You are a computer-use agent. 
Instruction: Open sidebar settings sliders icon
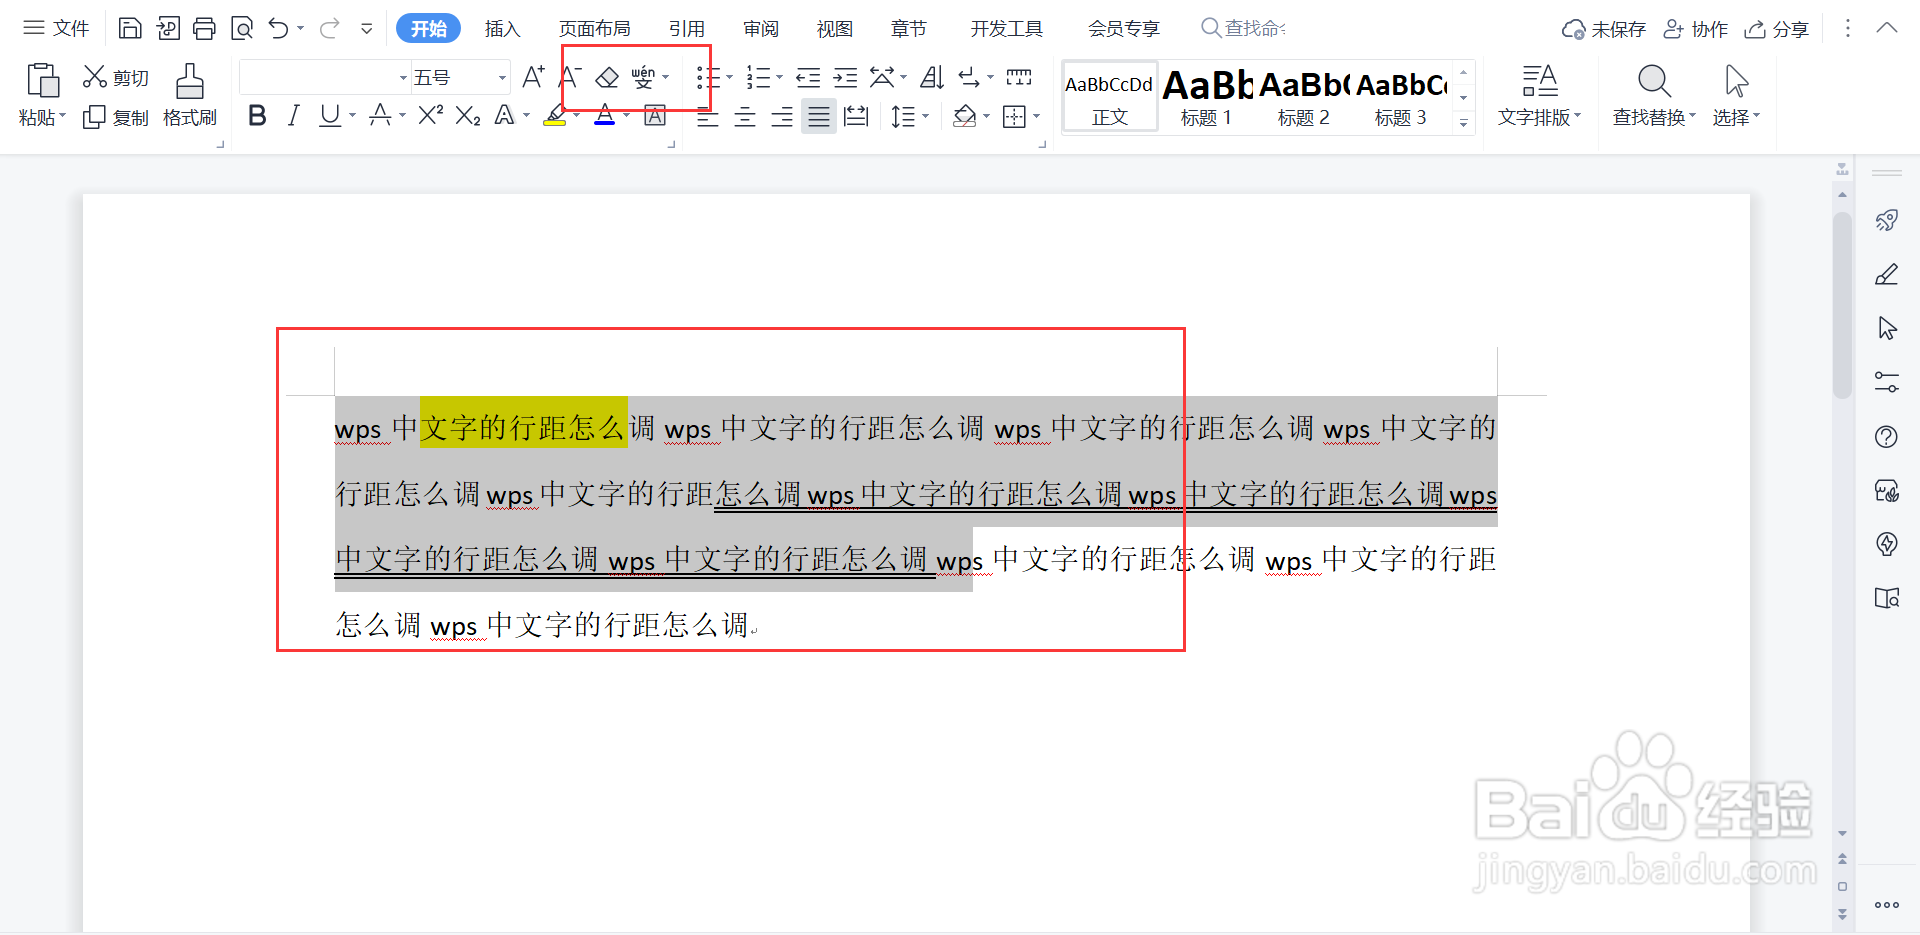1887,382
